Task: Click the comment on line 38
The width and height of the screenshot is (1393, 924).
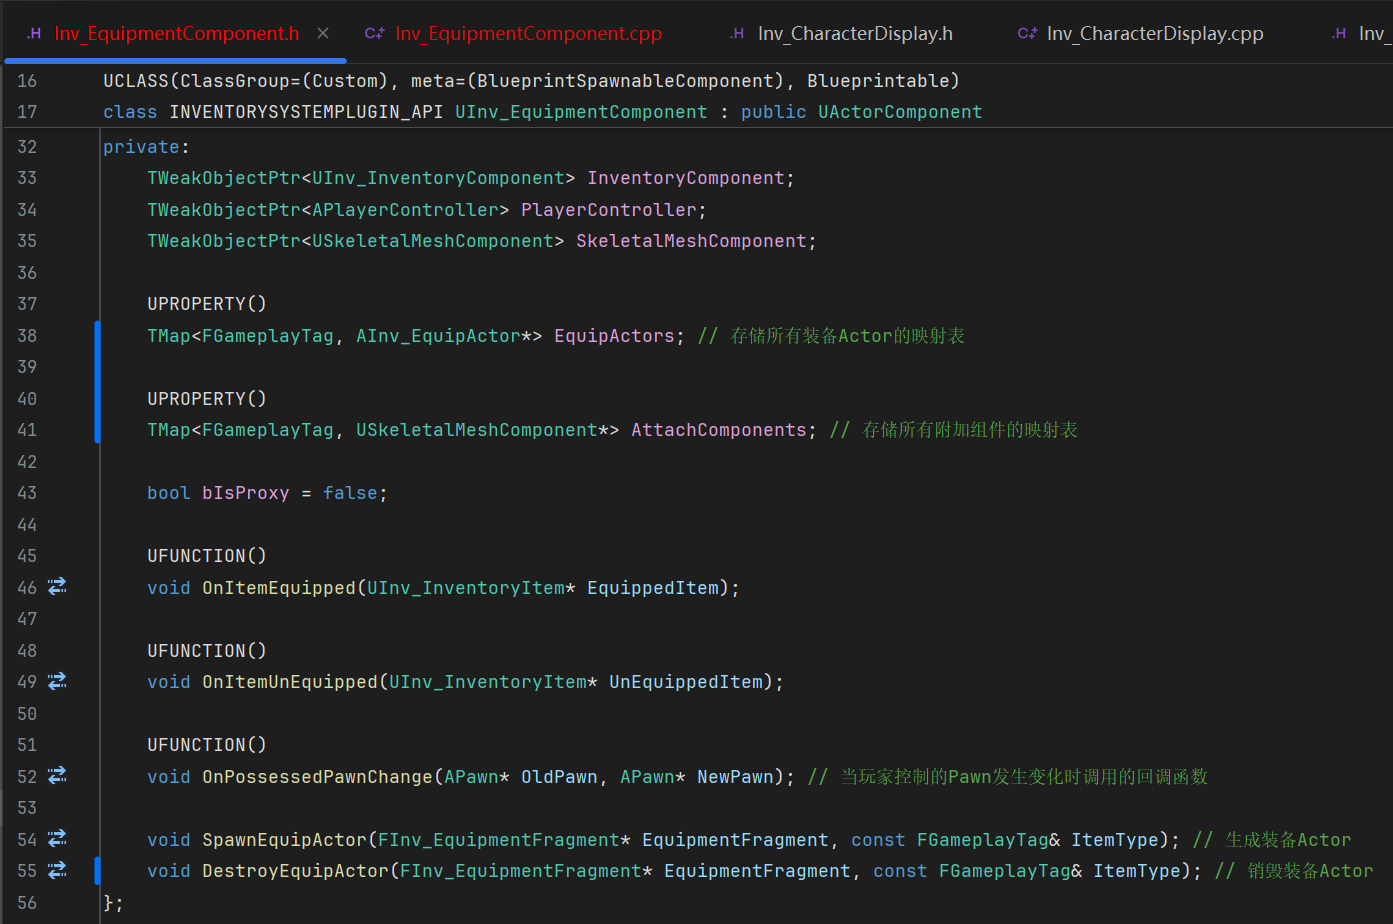Action: tap(832, 336)
